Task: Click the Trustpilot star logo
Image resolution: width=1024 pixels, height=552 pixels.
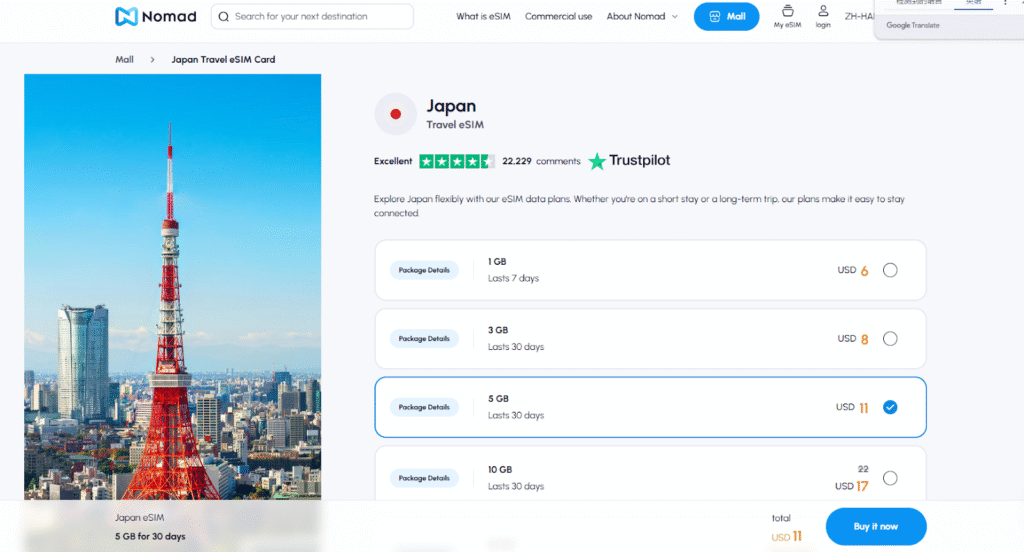Action: click(x=598, y=161)
